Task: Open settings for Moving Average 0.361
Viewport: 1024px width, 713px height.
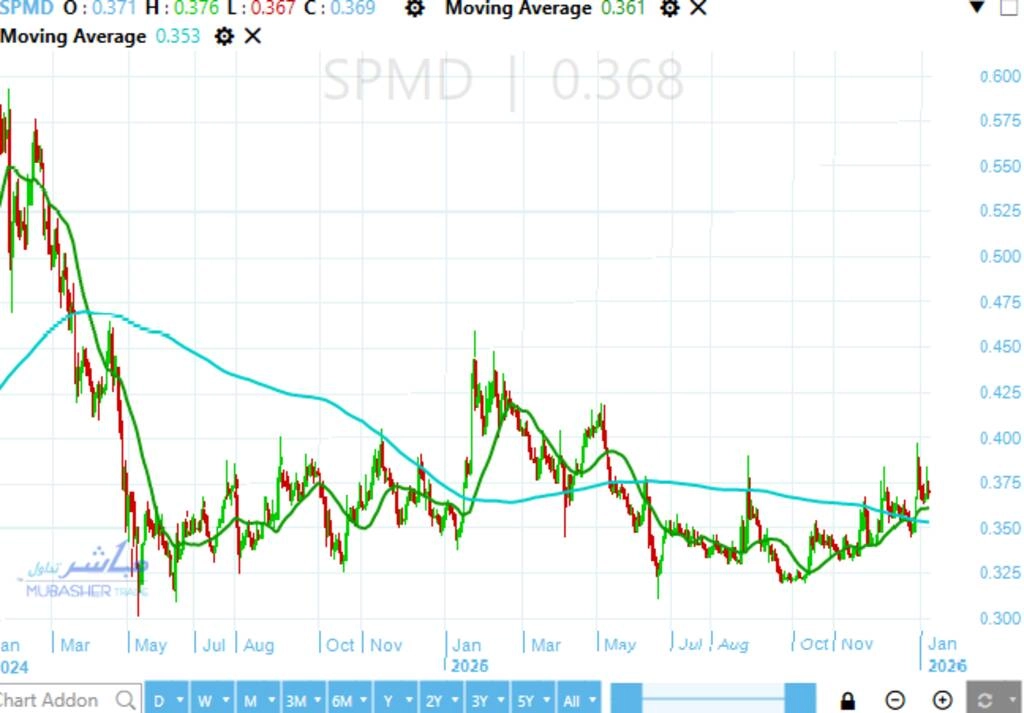Action: (x=670, y=9)
